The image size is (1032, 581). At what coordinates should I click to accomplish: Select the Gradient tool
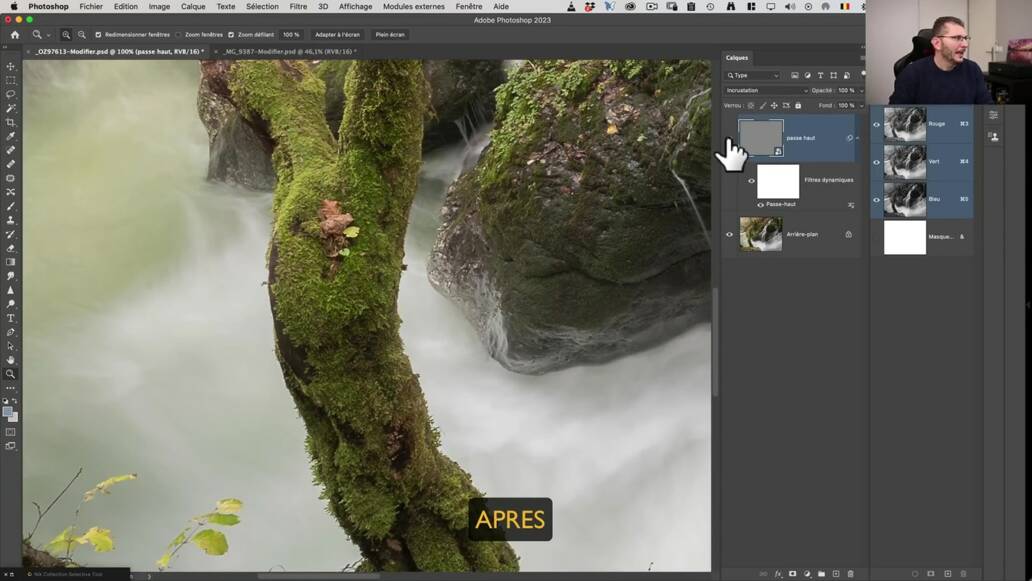(x=11, y=262)
